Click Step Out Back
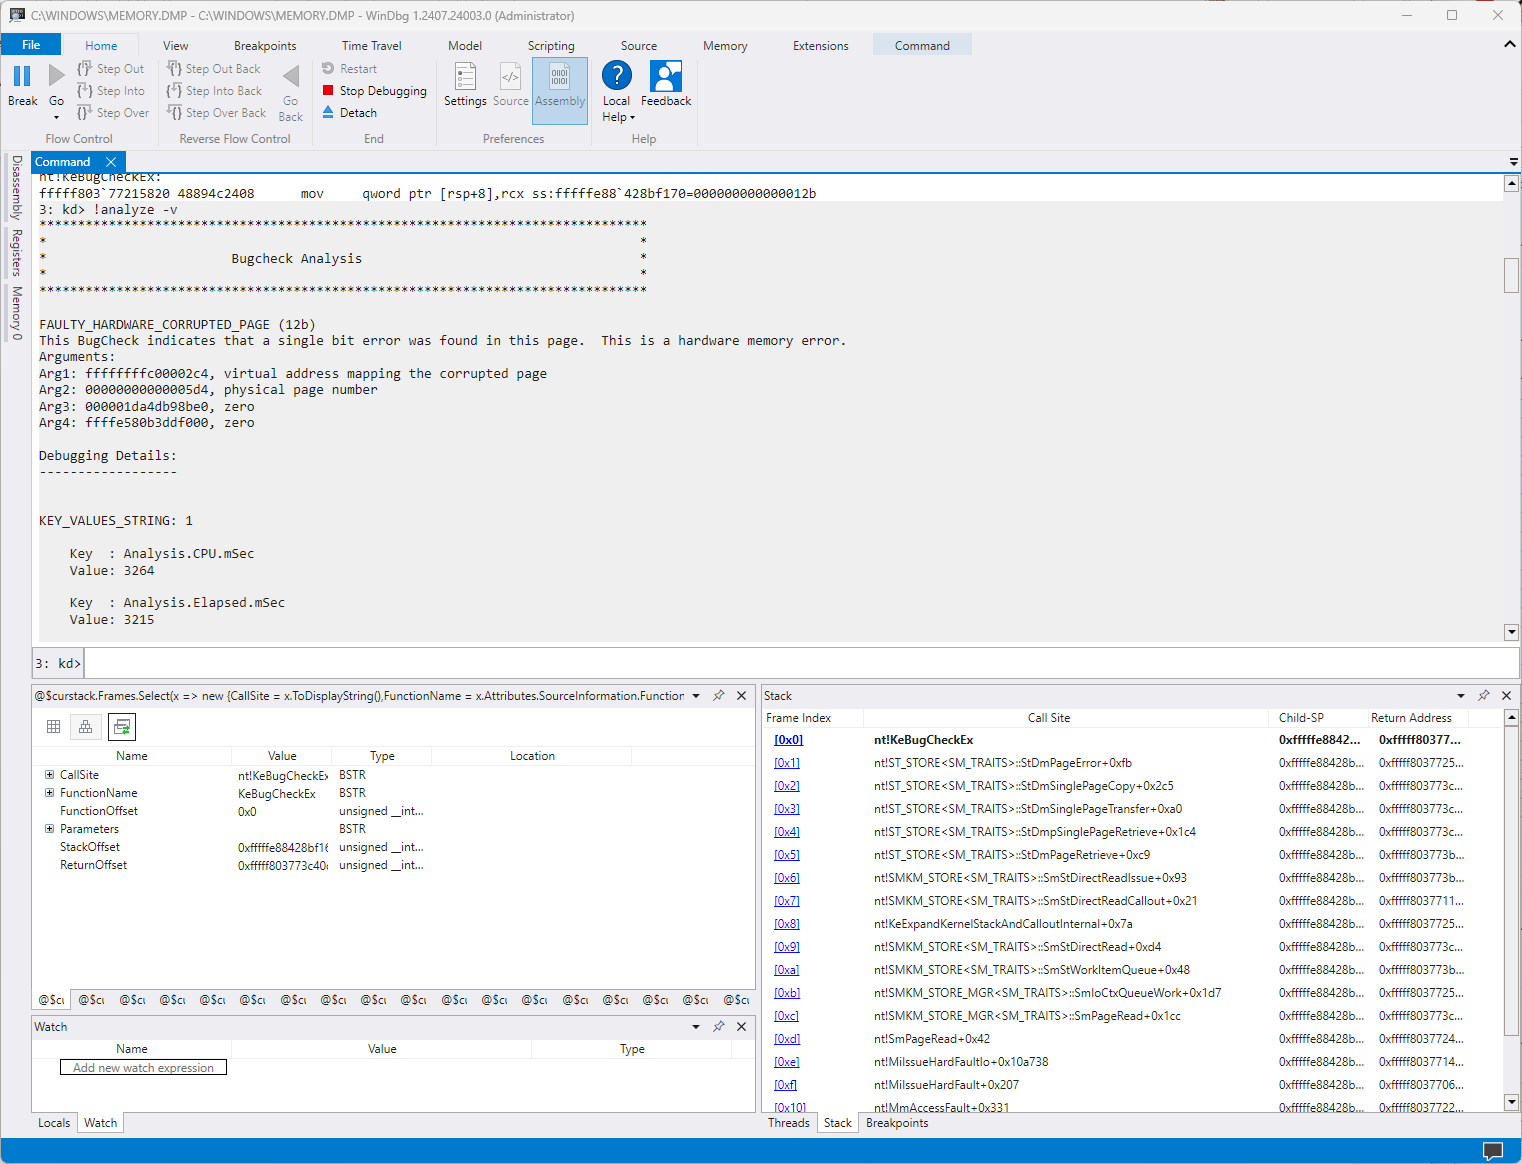This screenshot has height=1164, width=1522. (213, 69)
